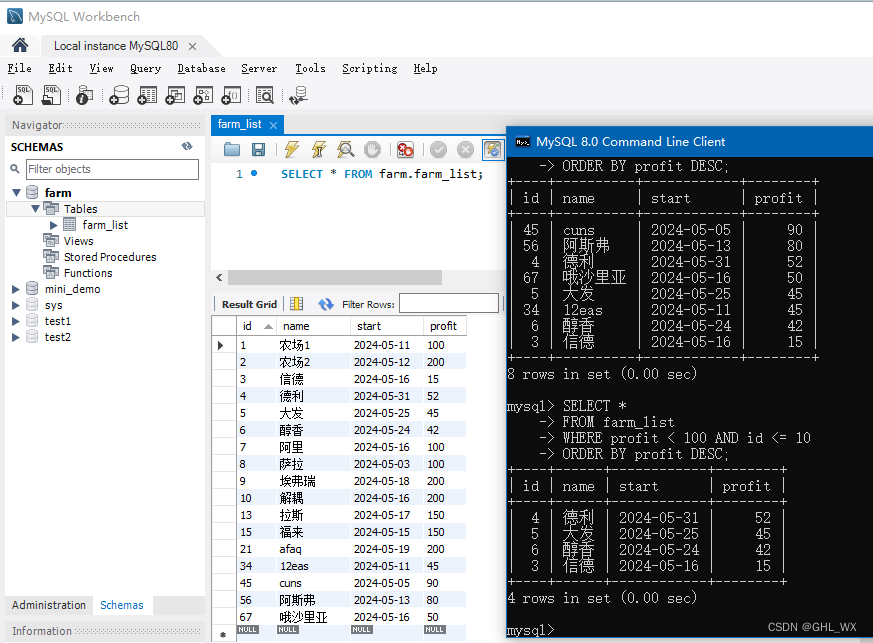
Task: Collapse the farm schema node
Action: click(x=17, y=193)
